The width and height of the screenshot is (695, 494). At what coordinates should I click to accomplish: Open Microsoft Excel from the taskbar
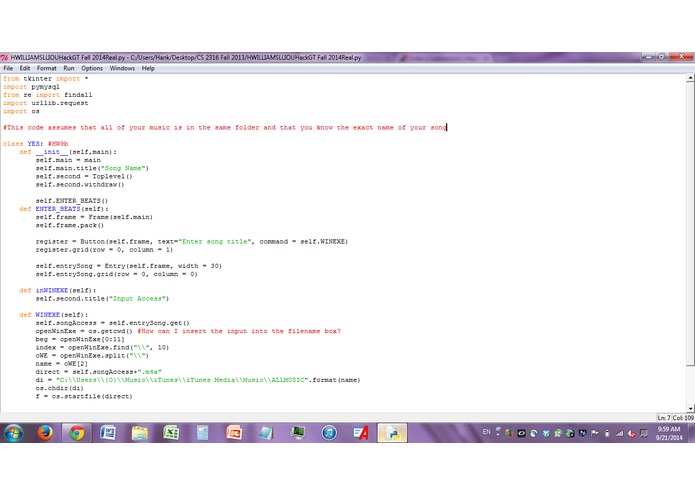click(171, 432)
